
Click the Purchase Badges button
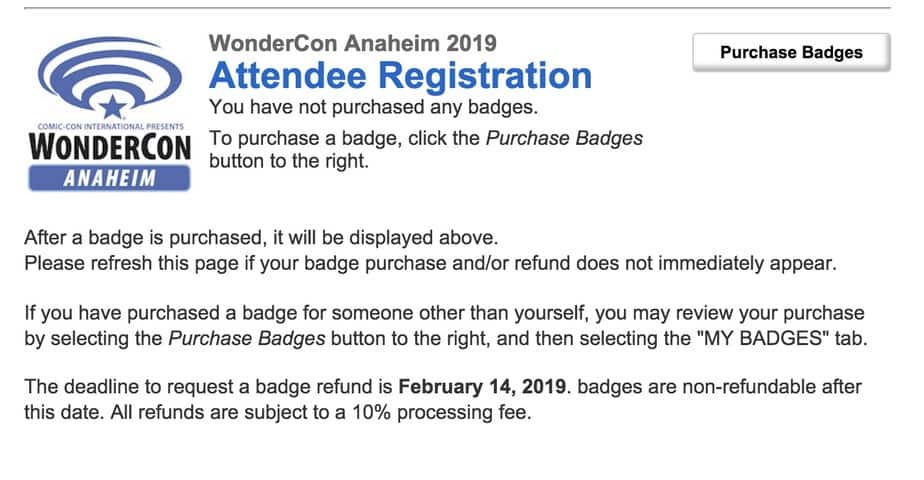click(x=791, y=52)
